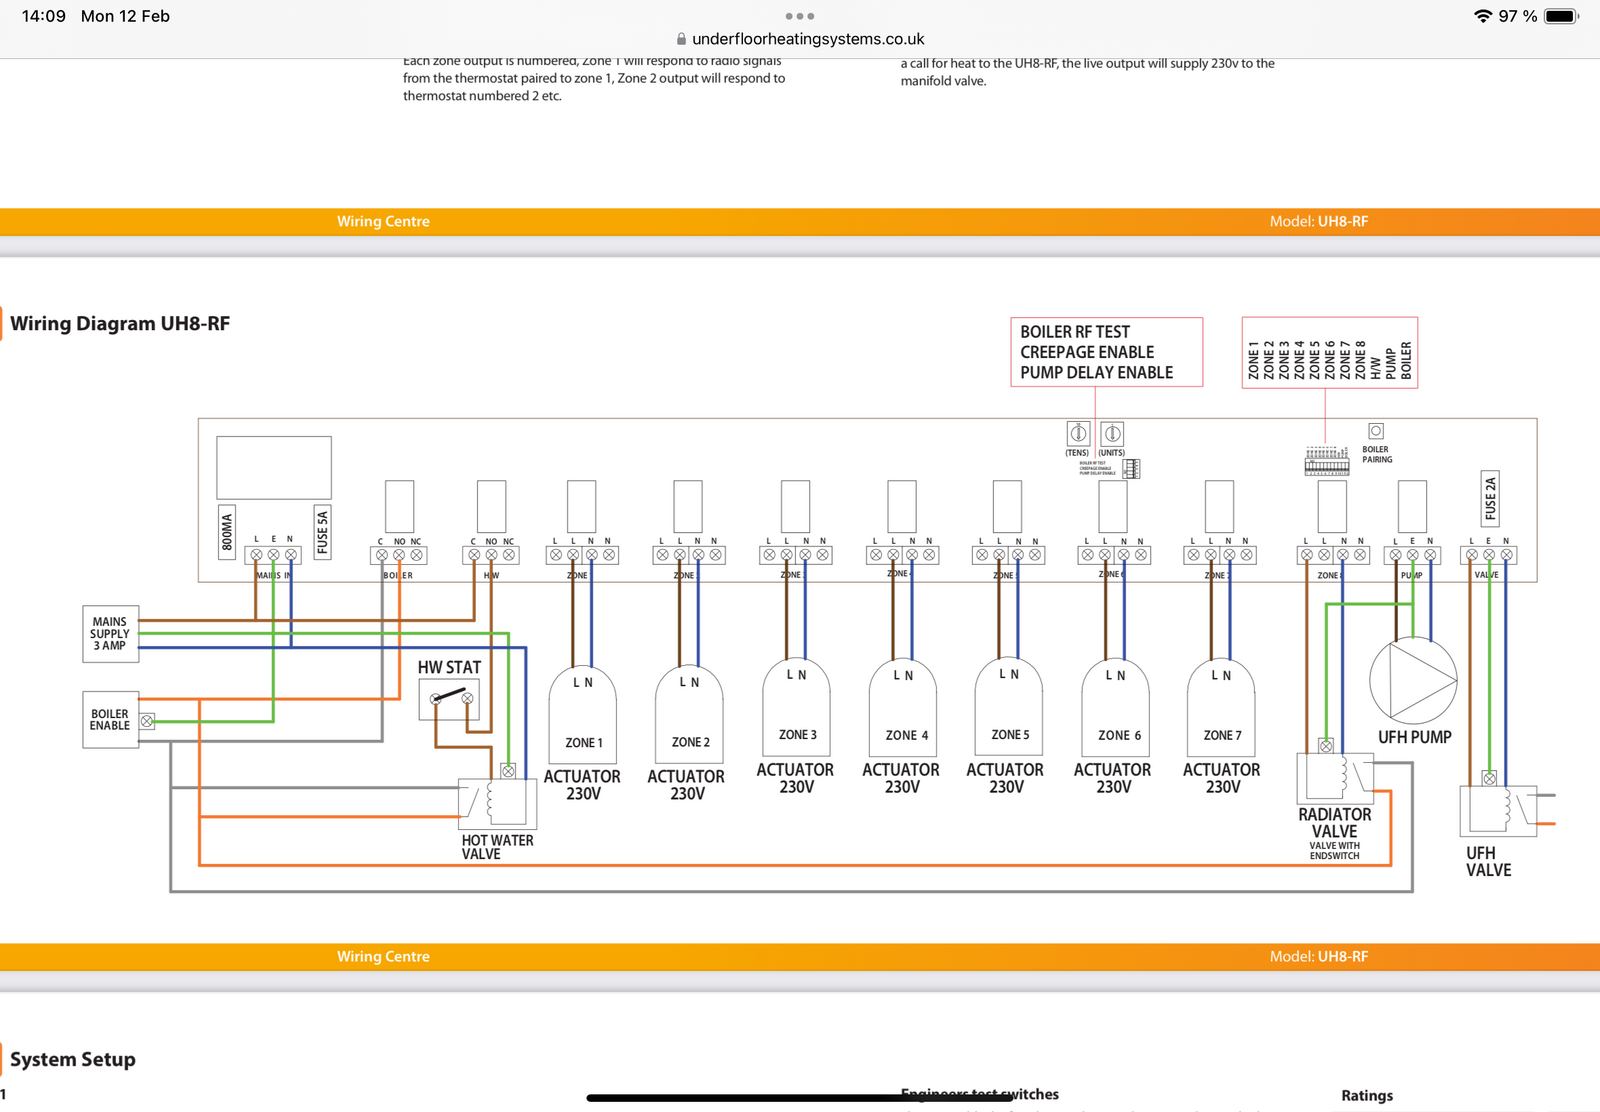Image resolution: width=1600 pixels, height=1112 pixels.
Task: Click the FUSE 5A label
Action: pos(322,531)
